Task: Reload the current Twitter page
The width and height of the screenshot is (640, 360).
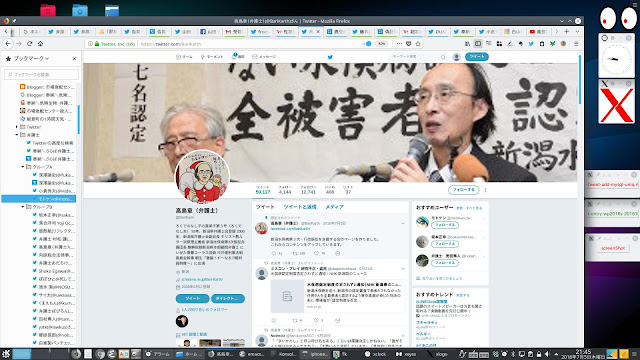Action: 29,44
